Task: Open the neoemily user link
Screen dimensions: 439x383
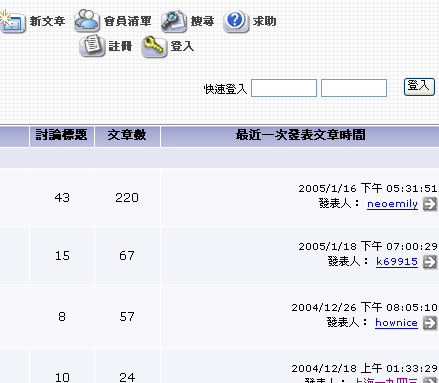Action: pyautogui.click(x=392, y=204)
